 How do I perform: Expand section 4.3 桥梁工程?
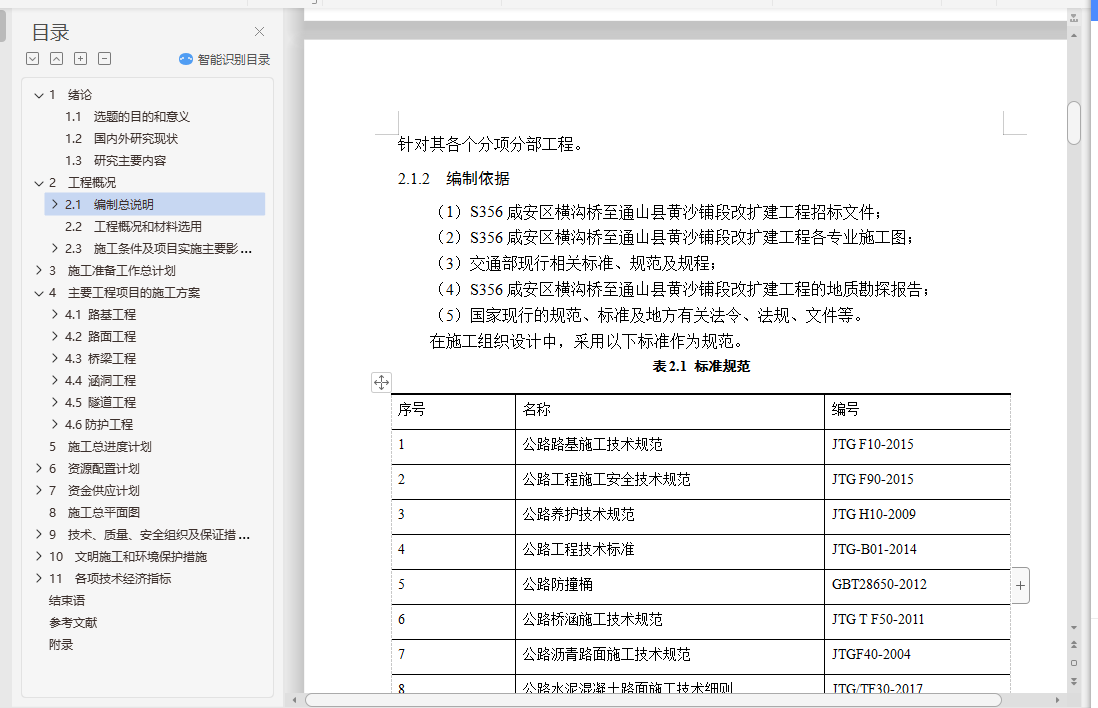55,359
